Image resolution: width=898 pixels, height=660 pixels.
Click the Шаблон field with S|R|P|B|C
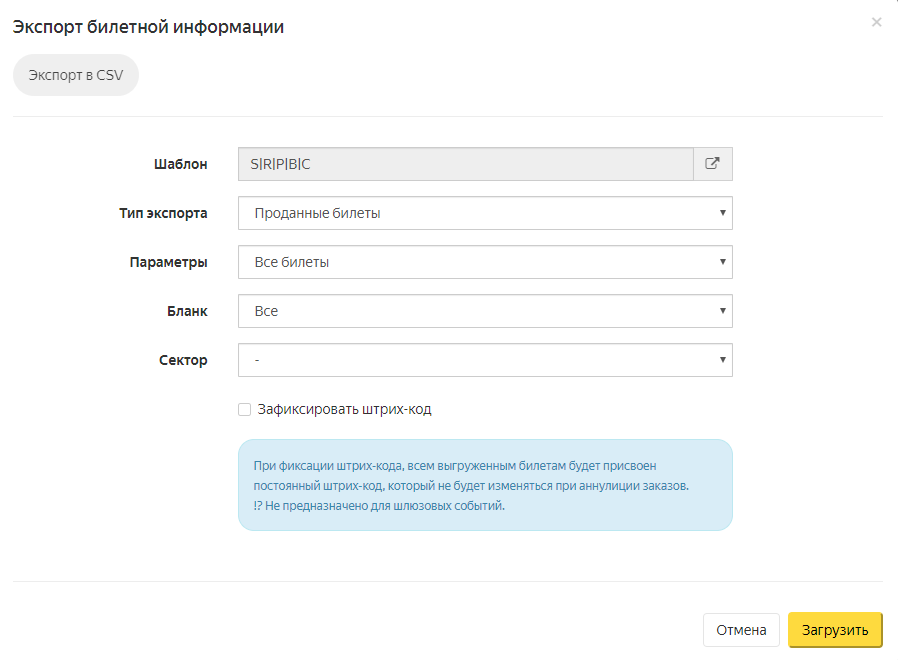click(465, 164)
